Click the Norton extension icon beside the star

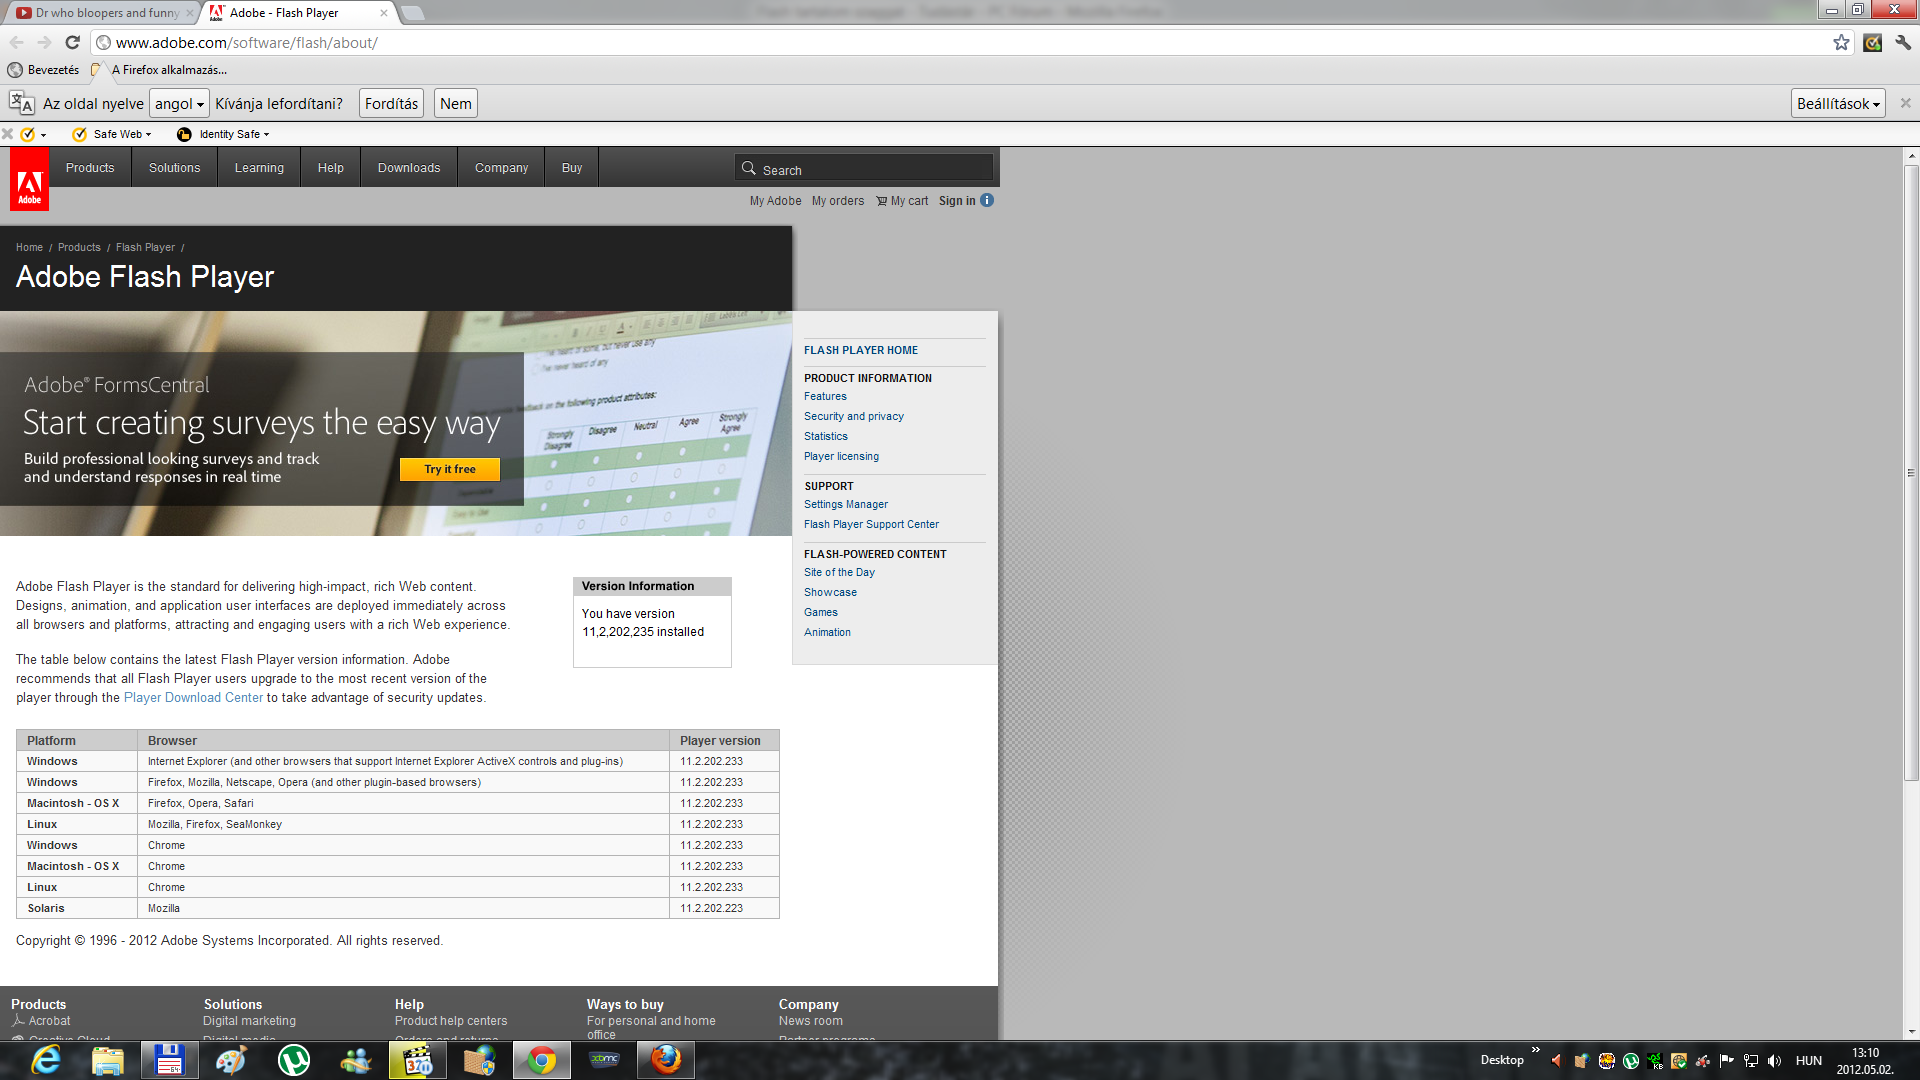(1873, 42)
